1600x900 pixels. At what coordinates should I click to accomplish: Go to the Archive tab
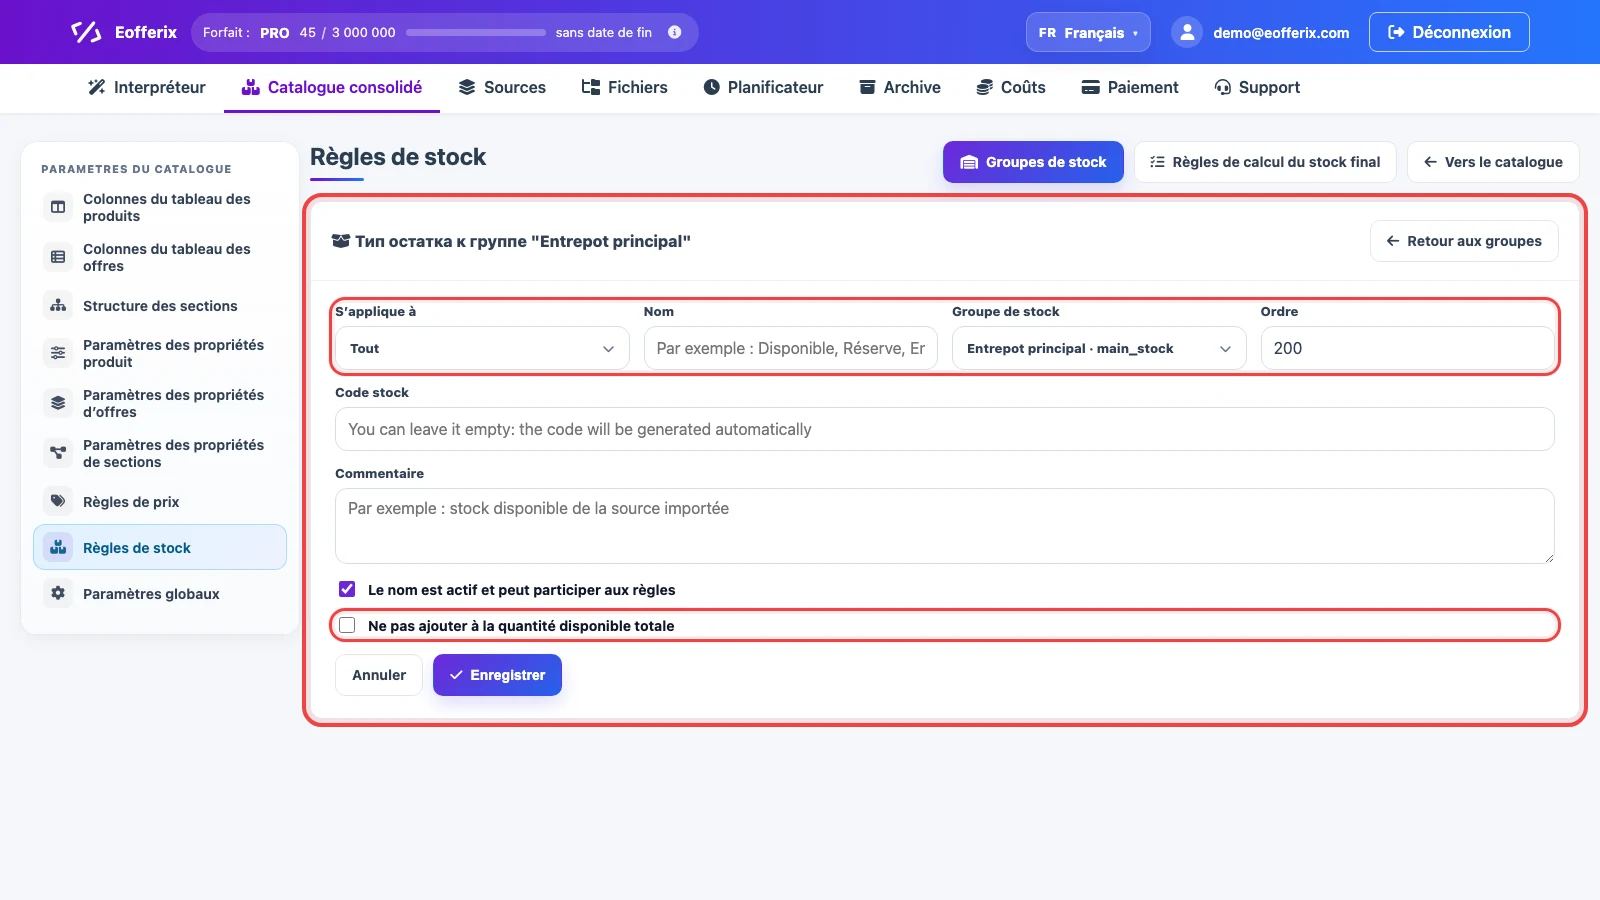tap(900, 87)
